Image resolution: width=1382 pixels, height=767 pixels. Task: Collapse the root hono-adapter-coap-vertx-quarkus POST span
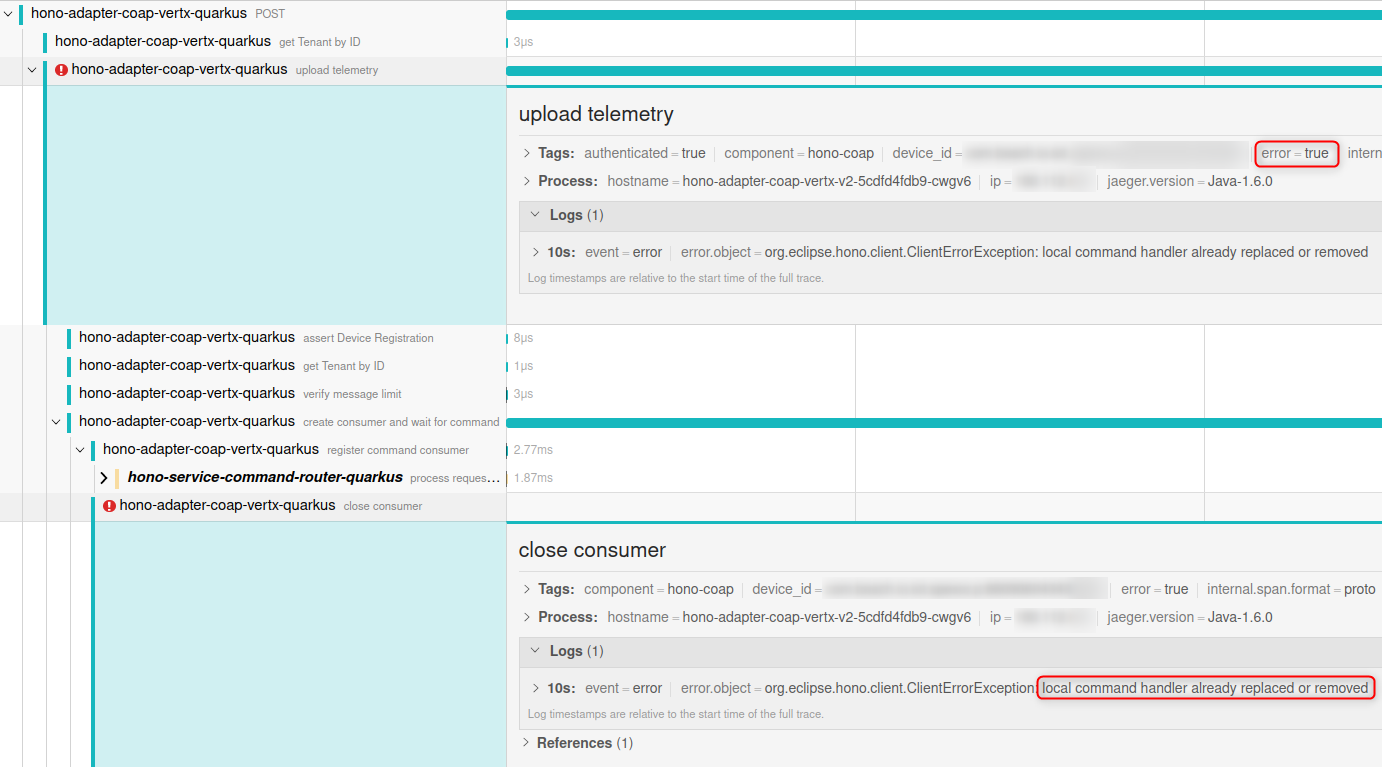[8, 13]
